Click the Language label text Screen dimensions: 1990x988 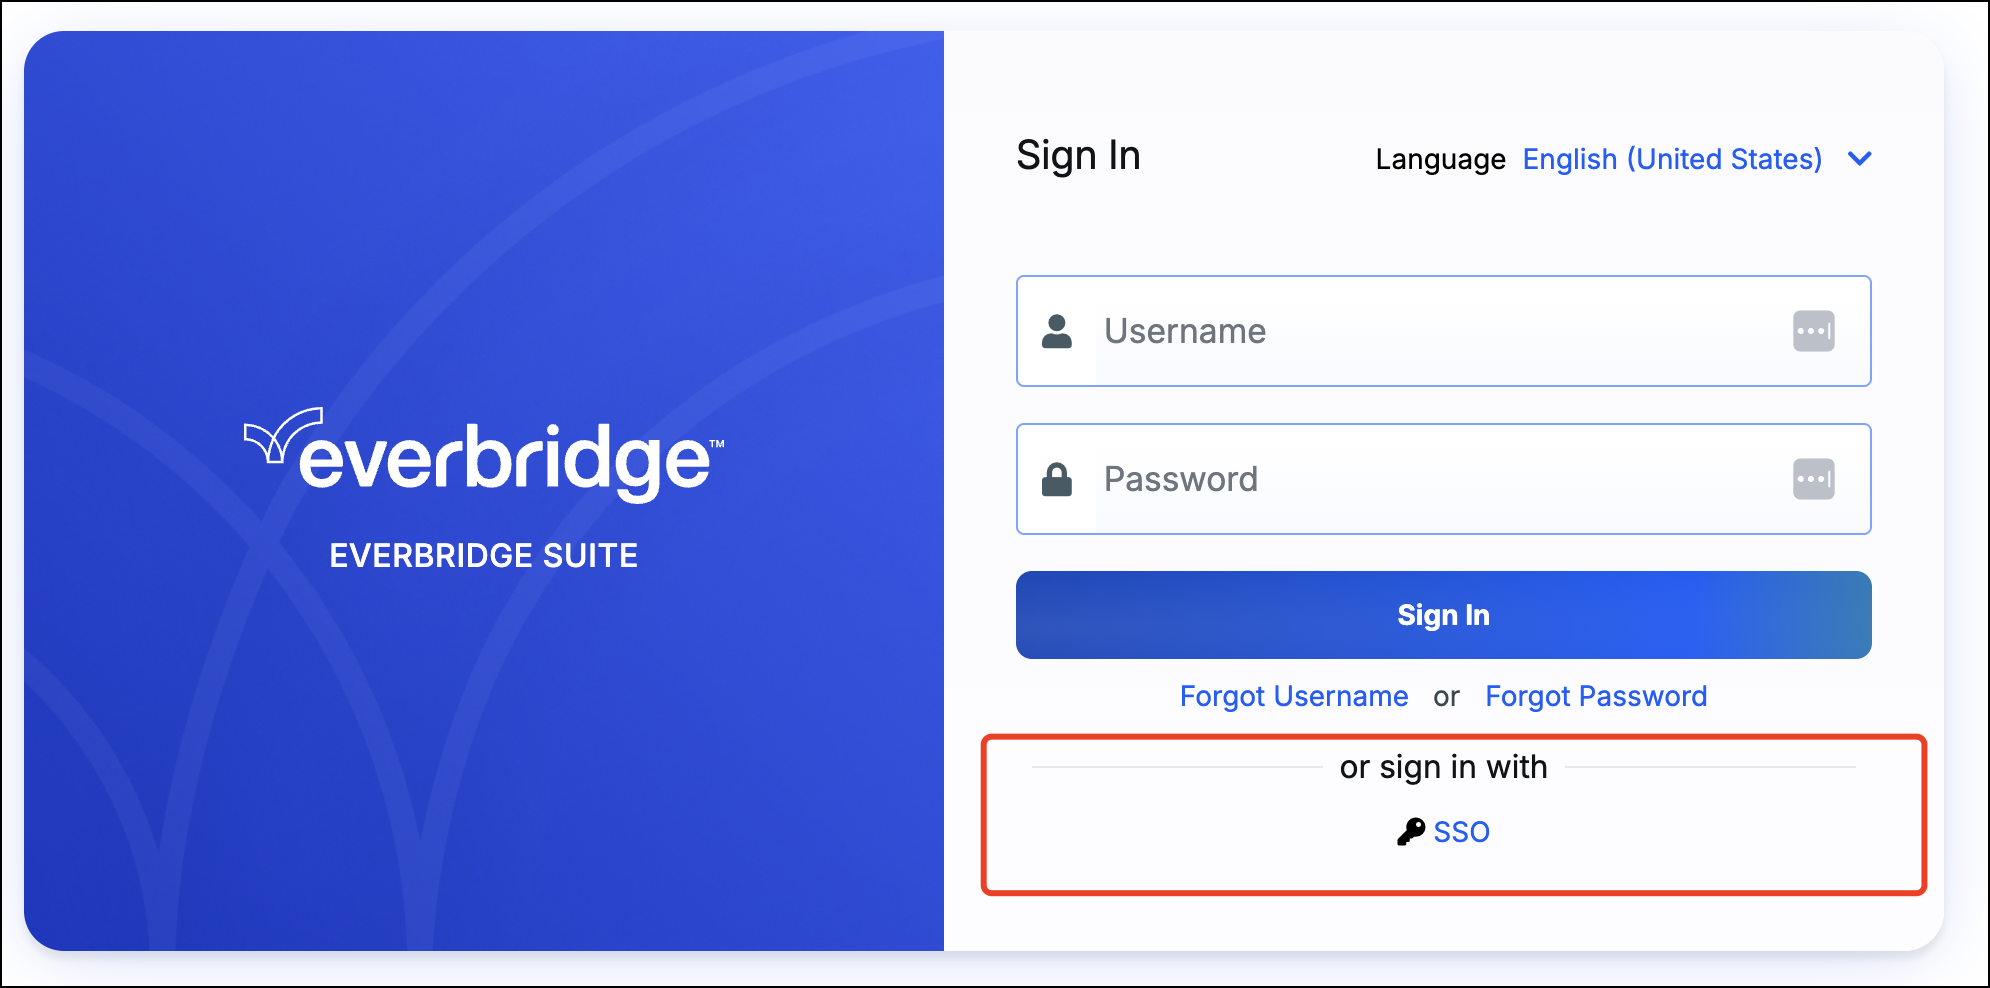1440,158
